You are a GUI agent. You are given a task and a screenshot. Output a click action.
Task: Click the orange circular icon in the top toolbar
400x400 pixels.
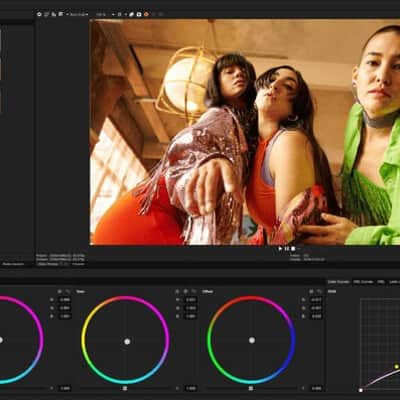click(146, 14)
